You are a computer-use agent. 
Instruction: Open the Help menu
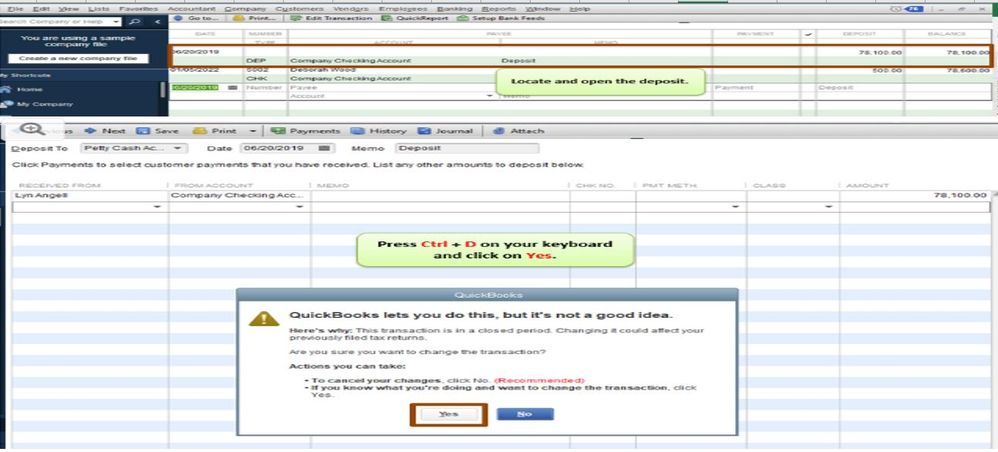click(580, 9)
